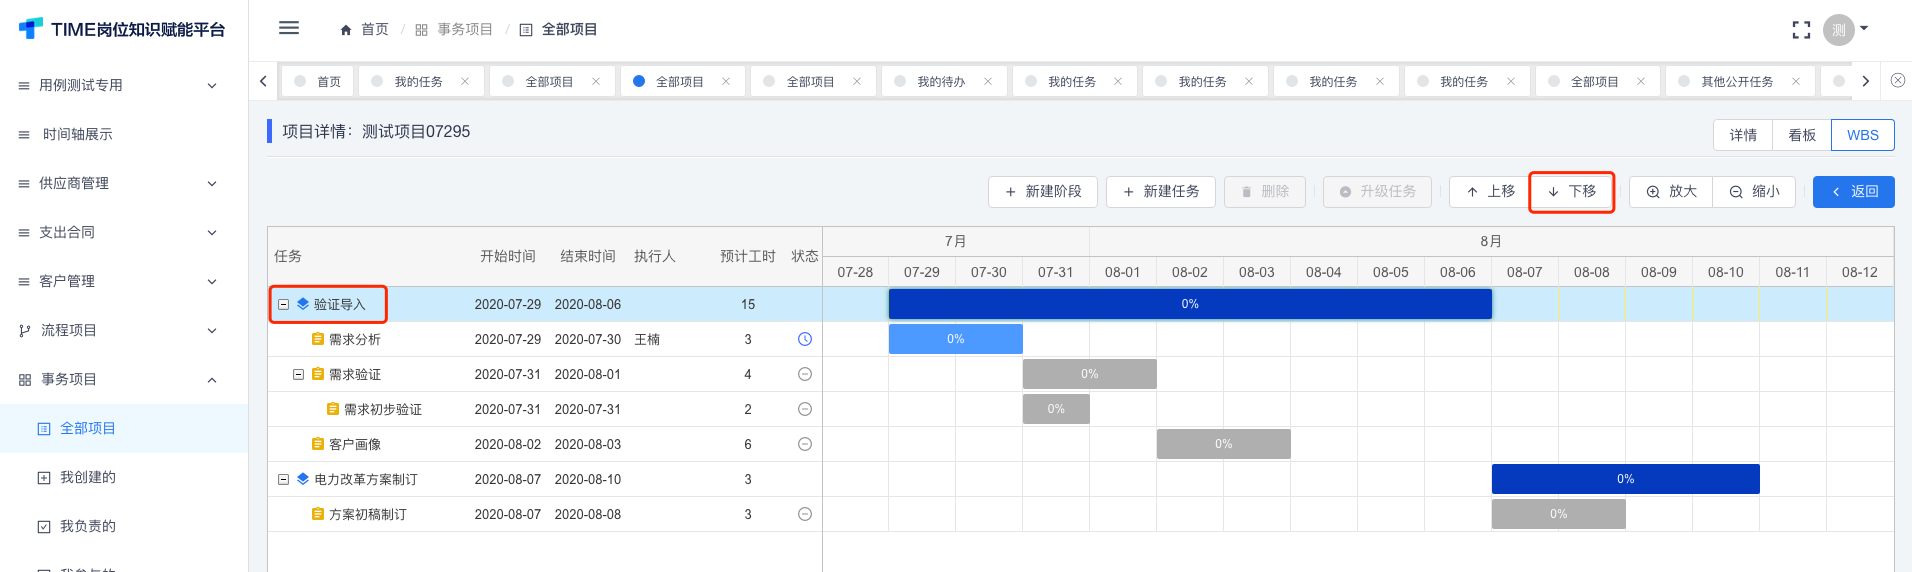Image resolution: width=1912 pixels, height=572 pixels.
Task: Click status clock icon for 需求分析
Action: click(804, 339)
